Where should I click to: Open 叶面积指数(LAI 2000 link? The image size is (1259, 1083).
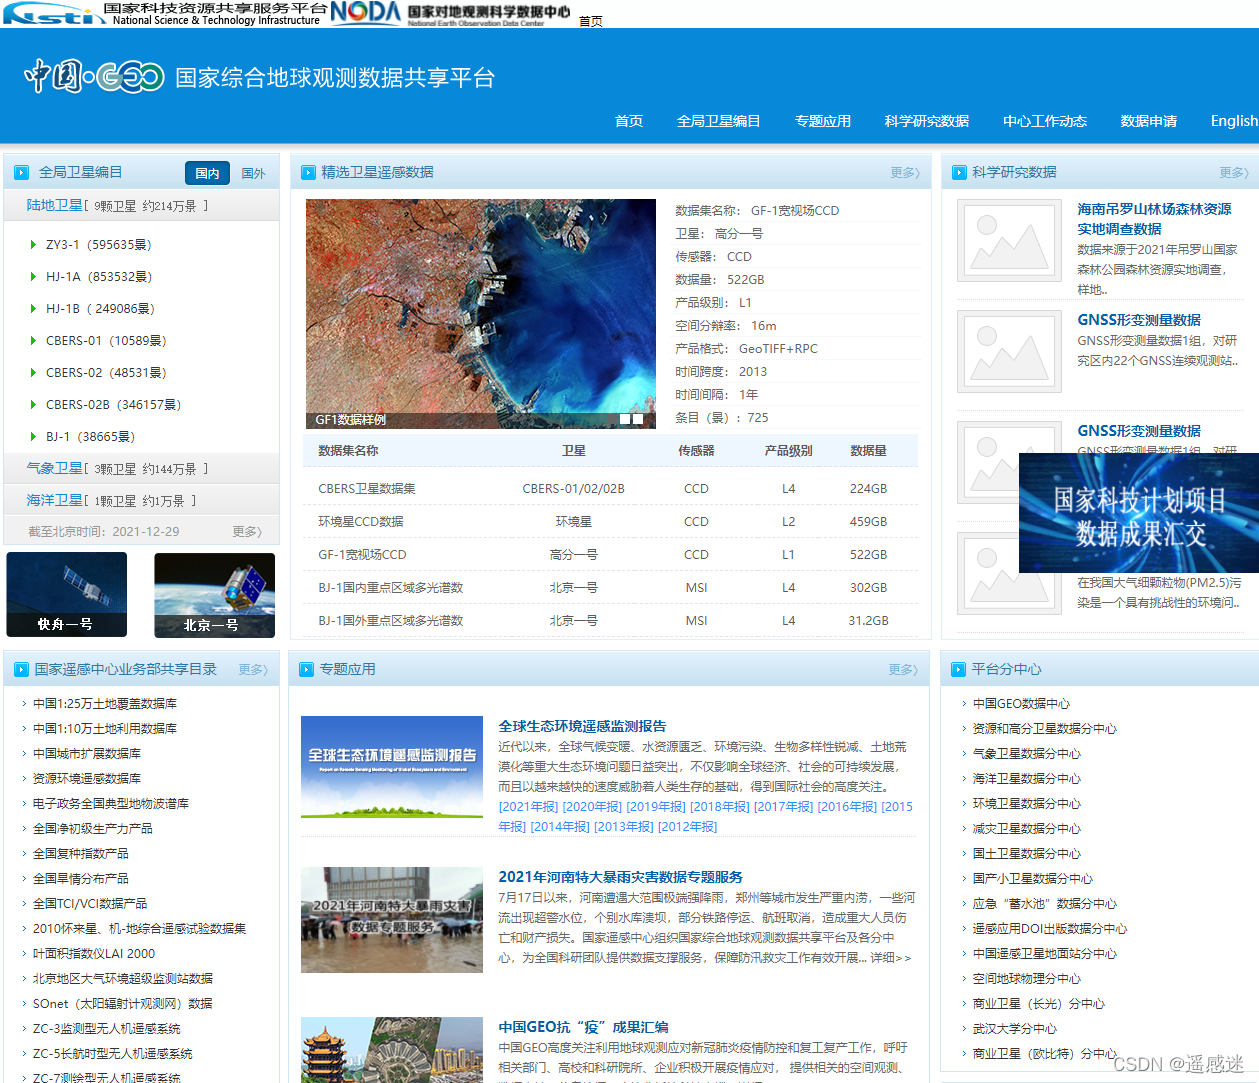click(x=94, y=954)
